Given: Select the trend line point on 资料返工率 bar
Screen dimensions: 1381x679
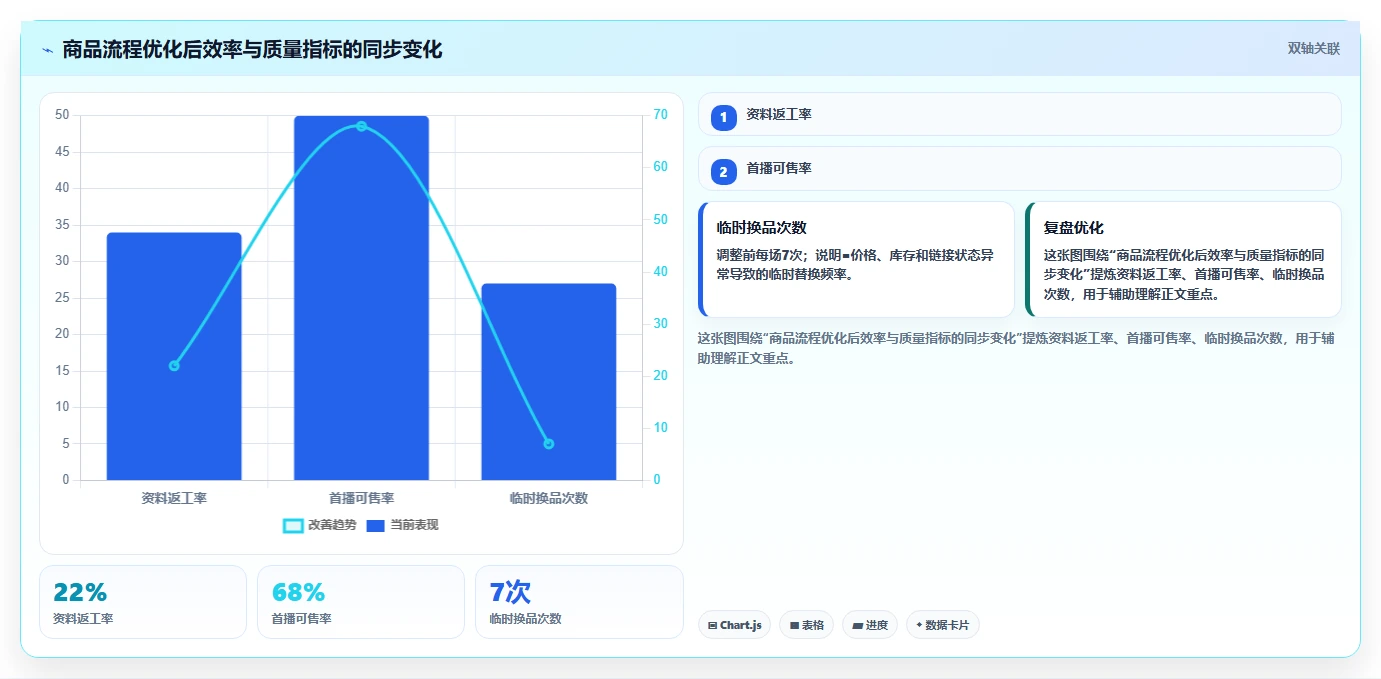Looking at the screenshot, I should coord(174,366).
